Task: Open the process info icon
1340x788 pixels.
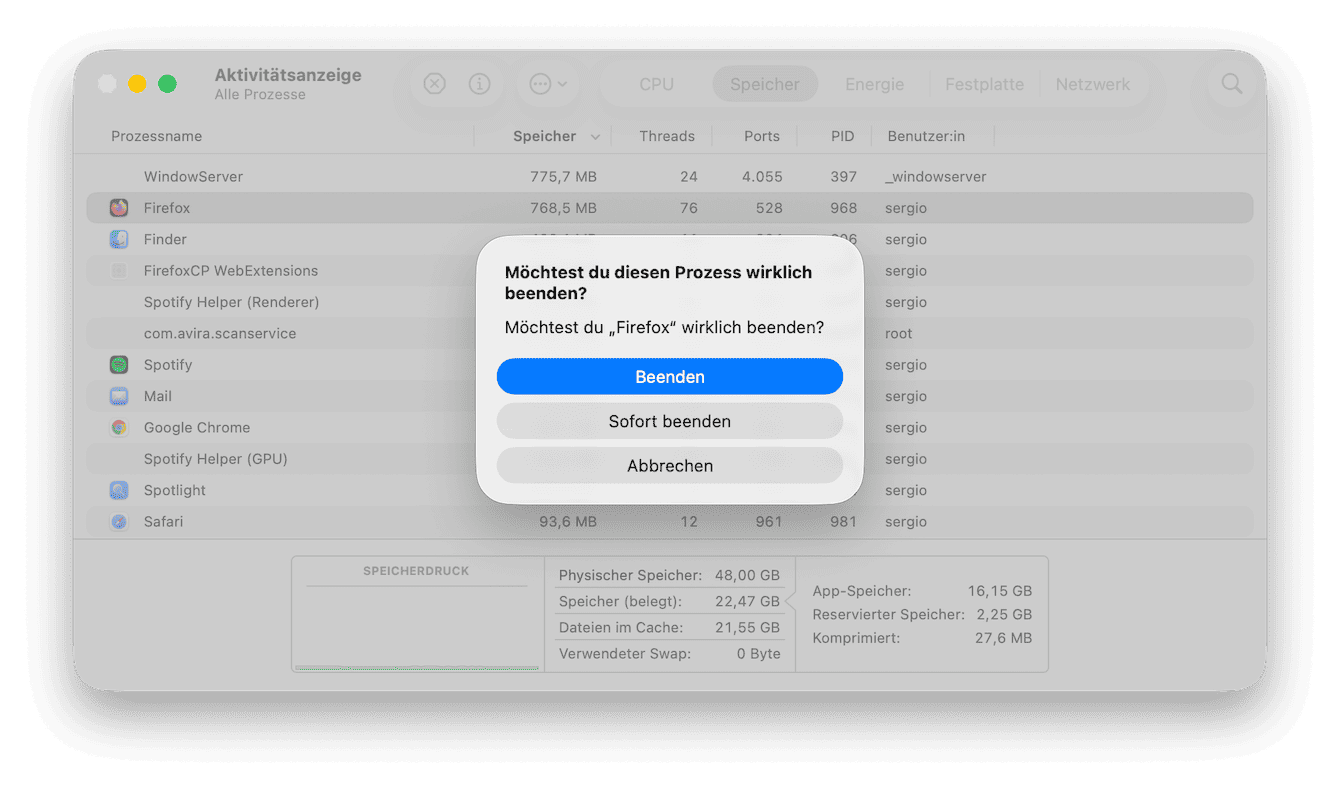Action: coord(480,84)
